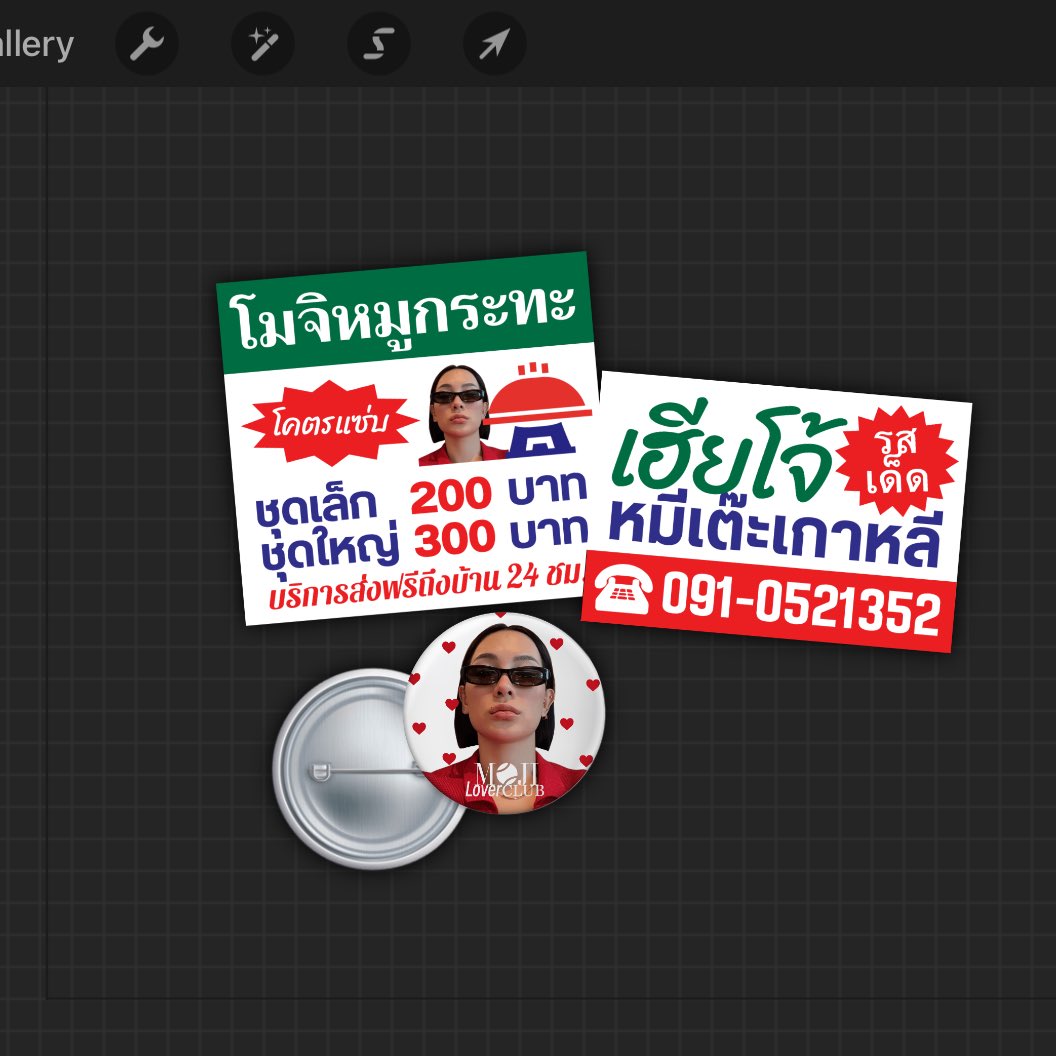Return to the Gallery
Image resolution: width=1056 pixels, height=1056 pixels.
[x=37, y=43]
